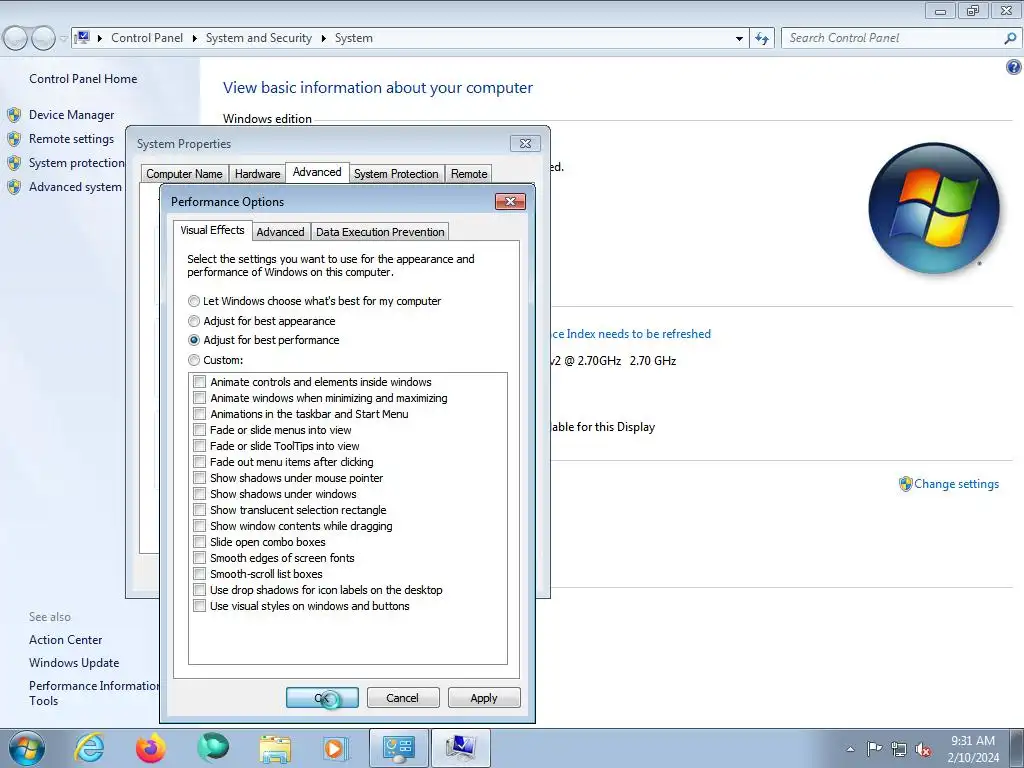Open the network icon in the system tray
Image resolution: width=1024 pixels, height=768 pixels.
click(x=899, y=749)
